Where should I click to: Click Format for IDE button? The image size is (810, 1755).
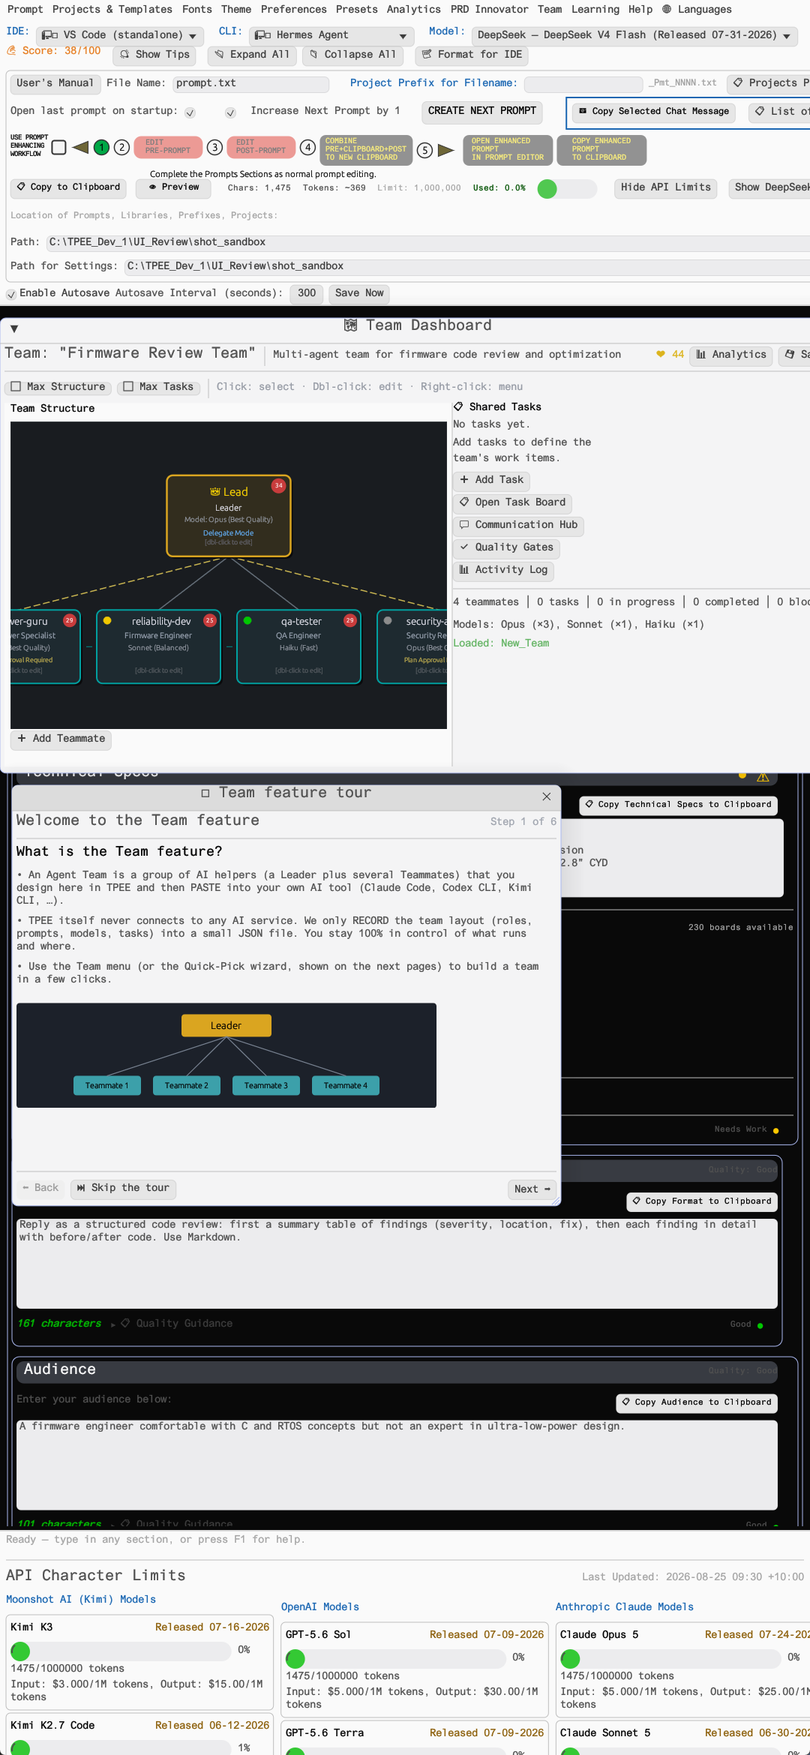472,55
